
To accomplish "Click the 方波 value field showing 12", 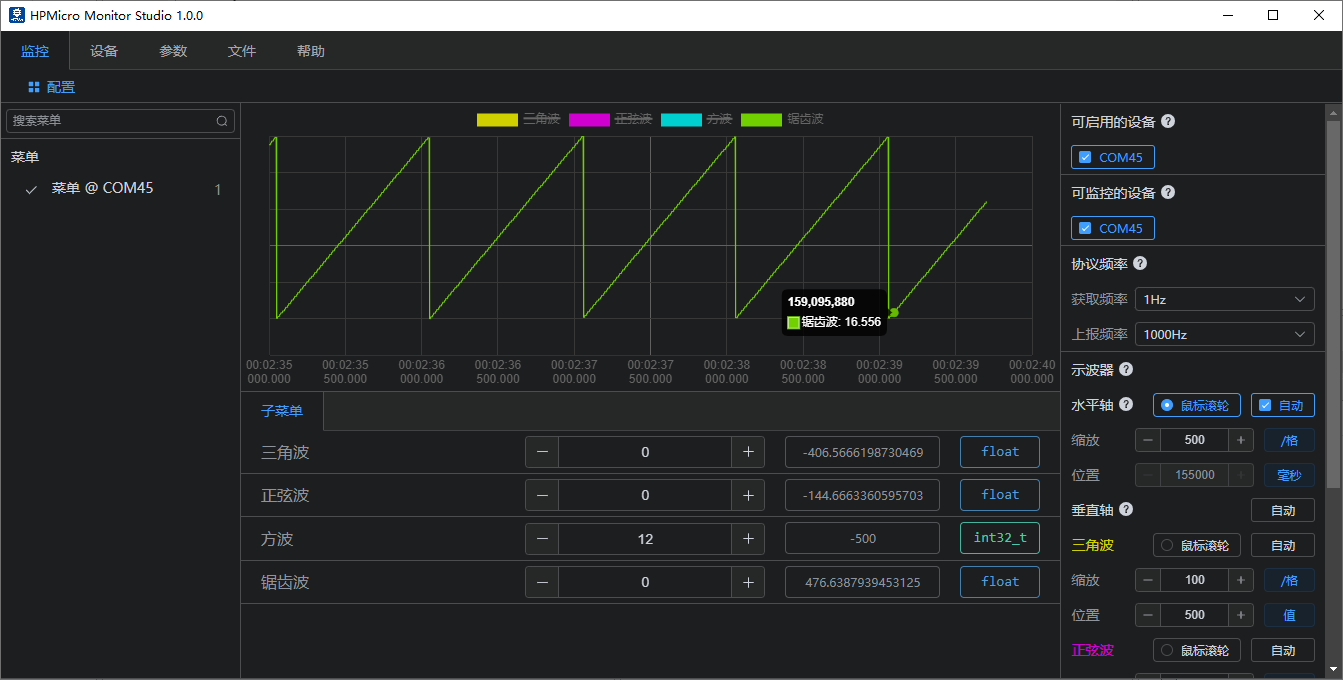I will [645, 539].
